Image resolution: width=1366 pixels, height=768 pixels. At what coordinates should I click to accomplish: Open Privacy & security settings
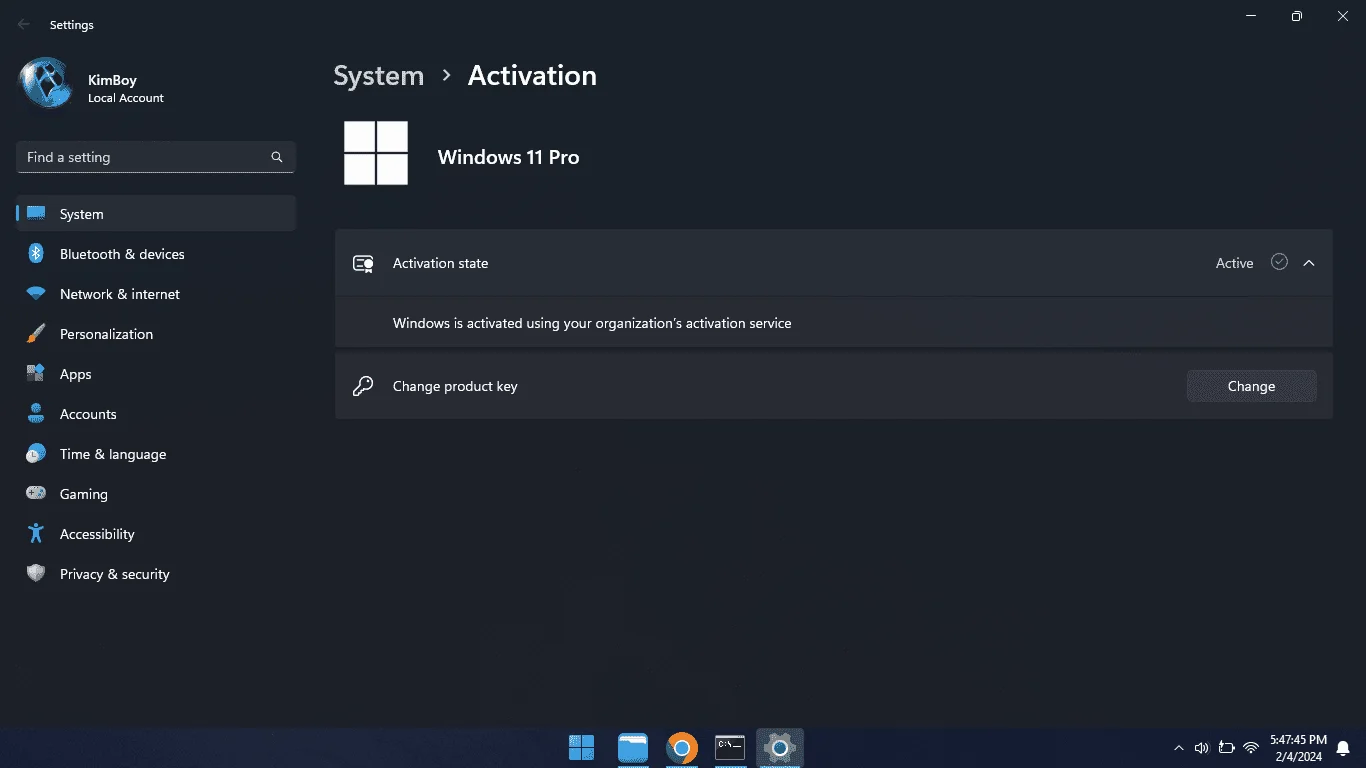tap(156, 574)
